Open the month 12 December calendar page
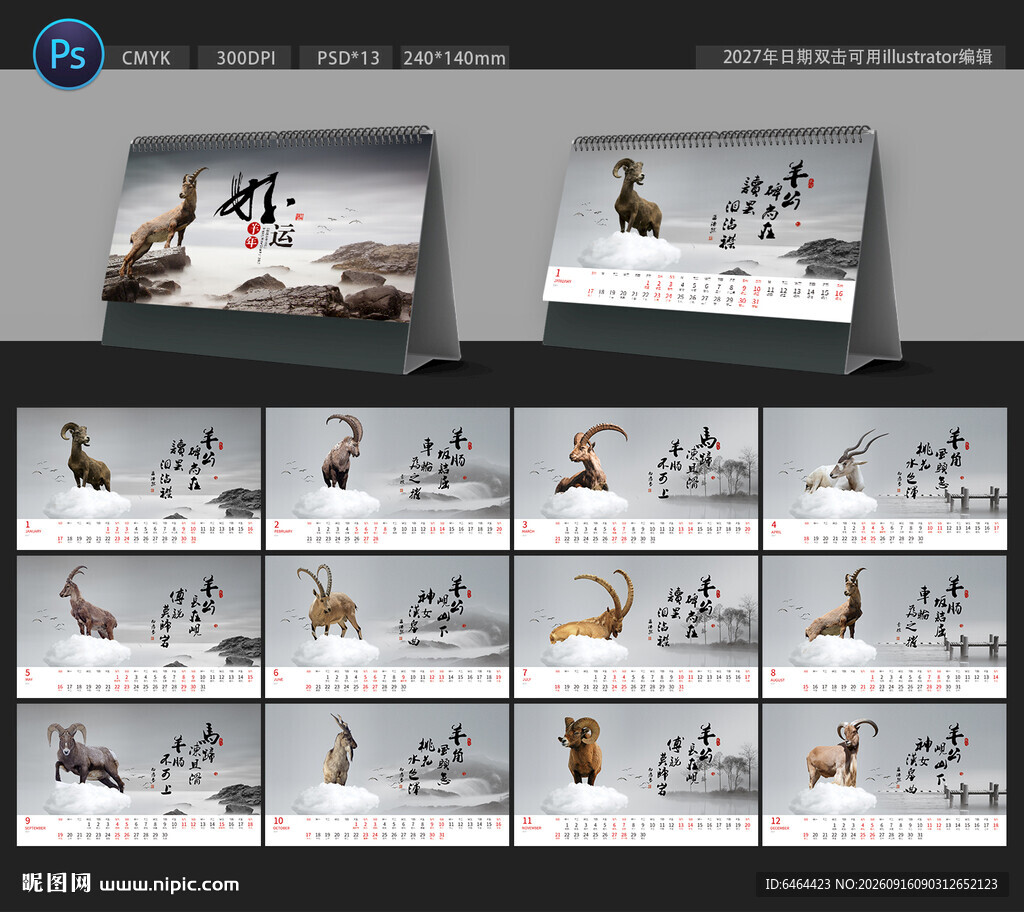The image size is (1024, 912). [885, 775]
